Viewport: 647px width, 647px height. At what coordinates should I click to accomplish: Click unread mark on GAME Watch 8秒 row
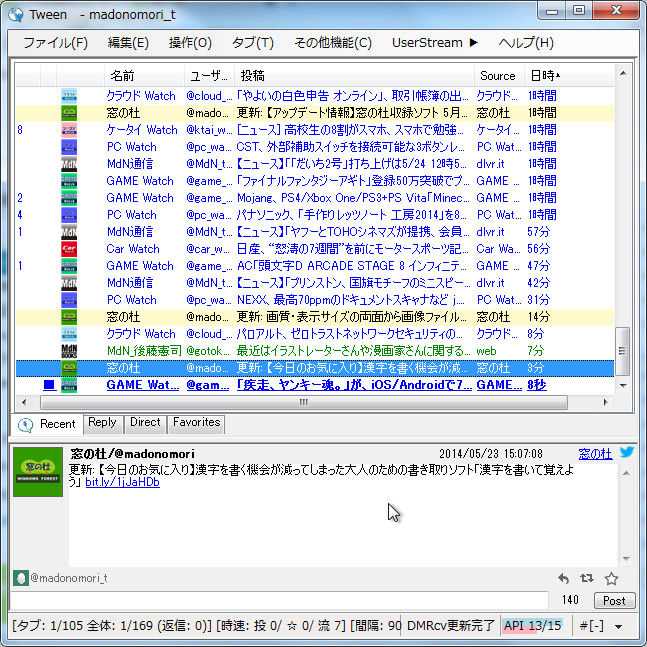coord(49,385)
